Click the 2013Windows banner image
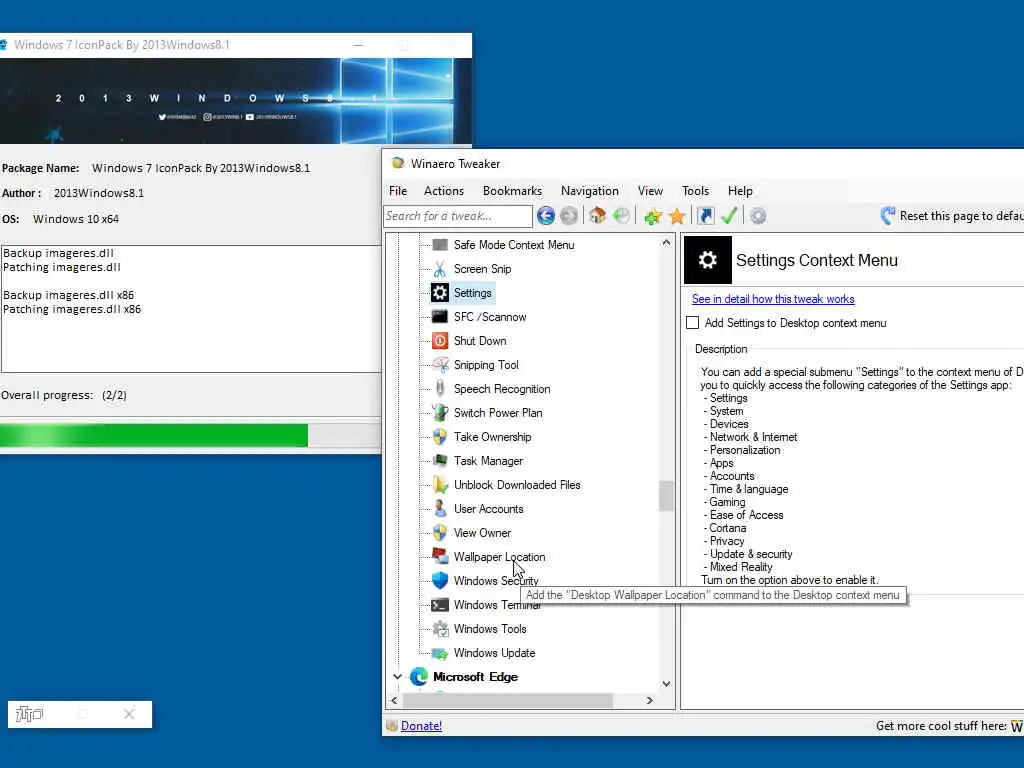The height and width of the screenshot is (768, 1024). (x=235, y=101)
